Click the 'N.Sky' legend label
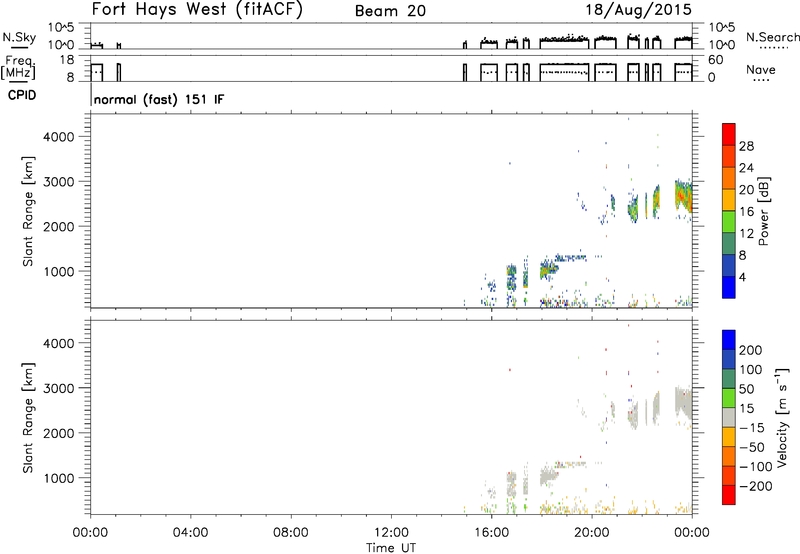 coord(19,37)
